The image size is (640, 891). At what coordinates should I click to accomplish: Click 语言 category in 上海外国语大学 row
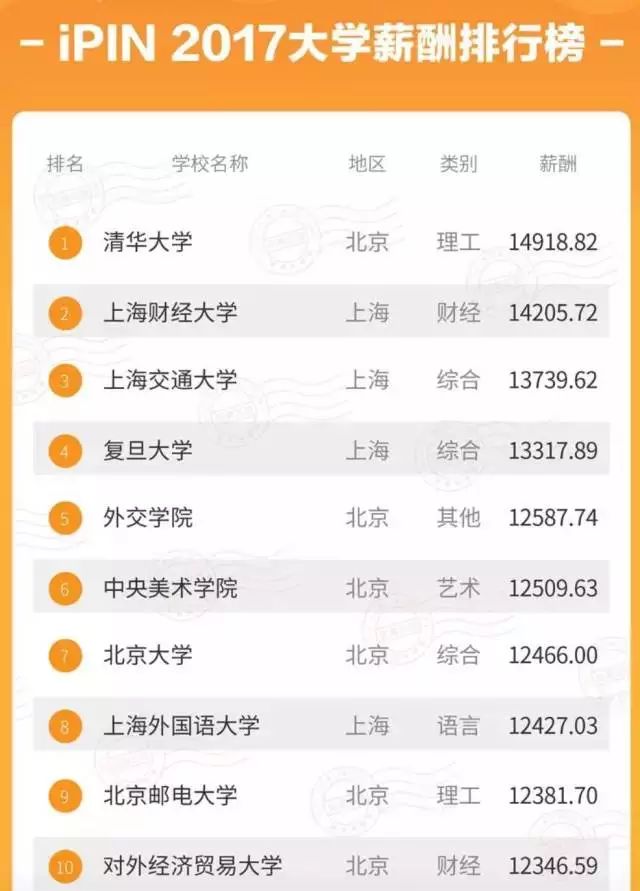pos(458,726)
